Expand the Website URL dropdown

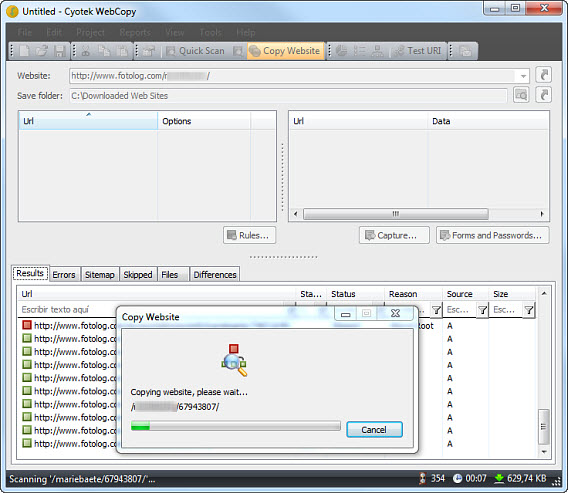(x=523, y=76)
